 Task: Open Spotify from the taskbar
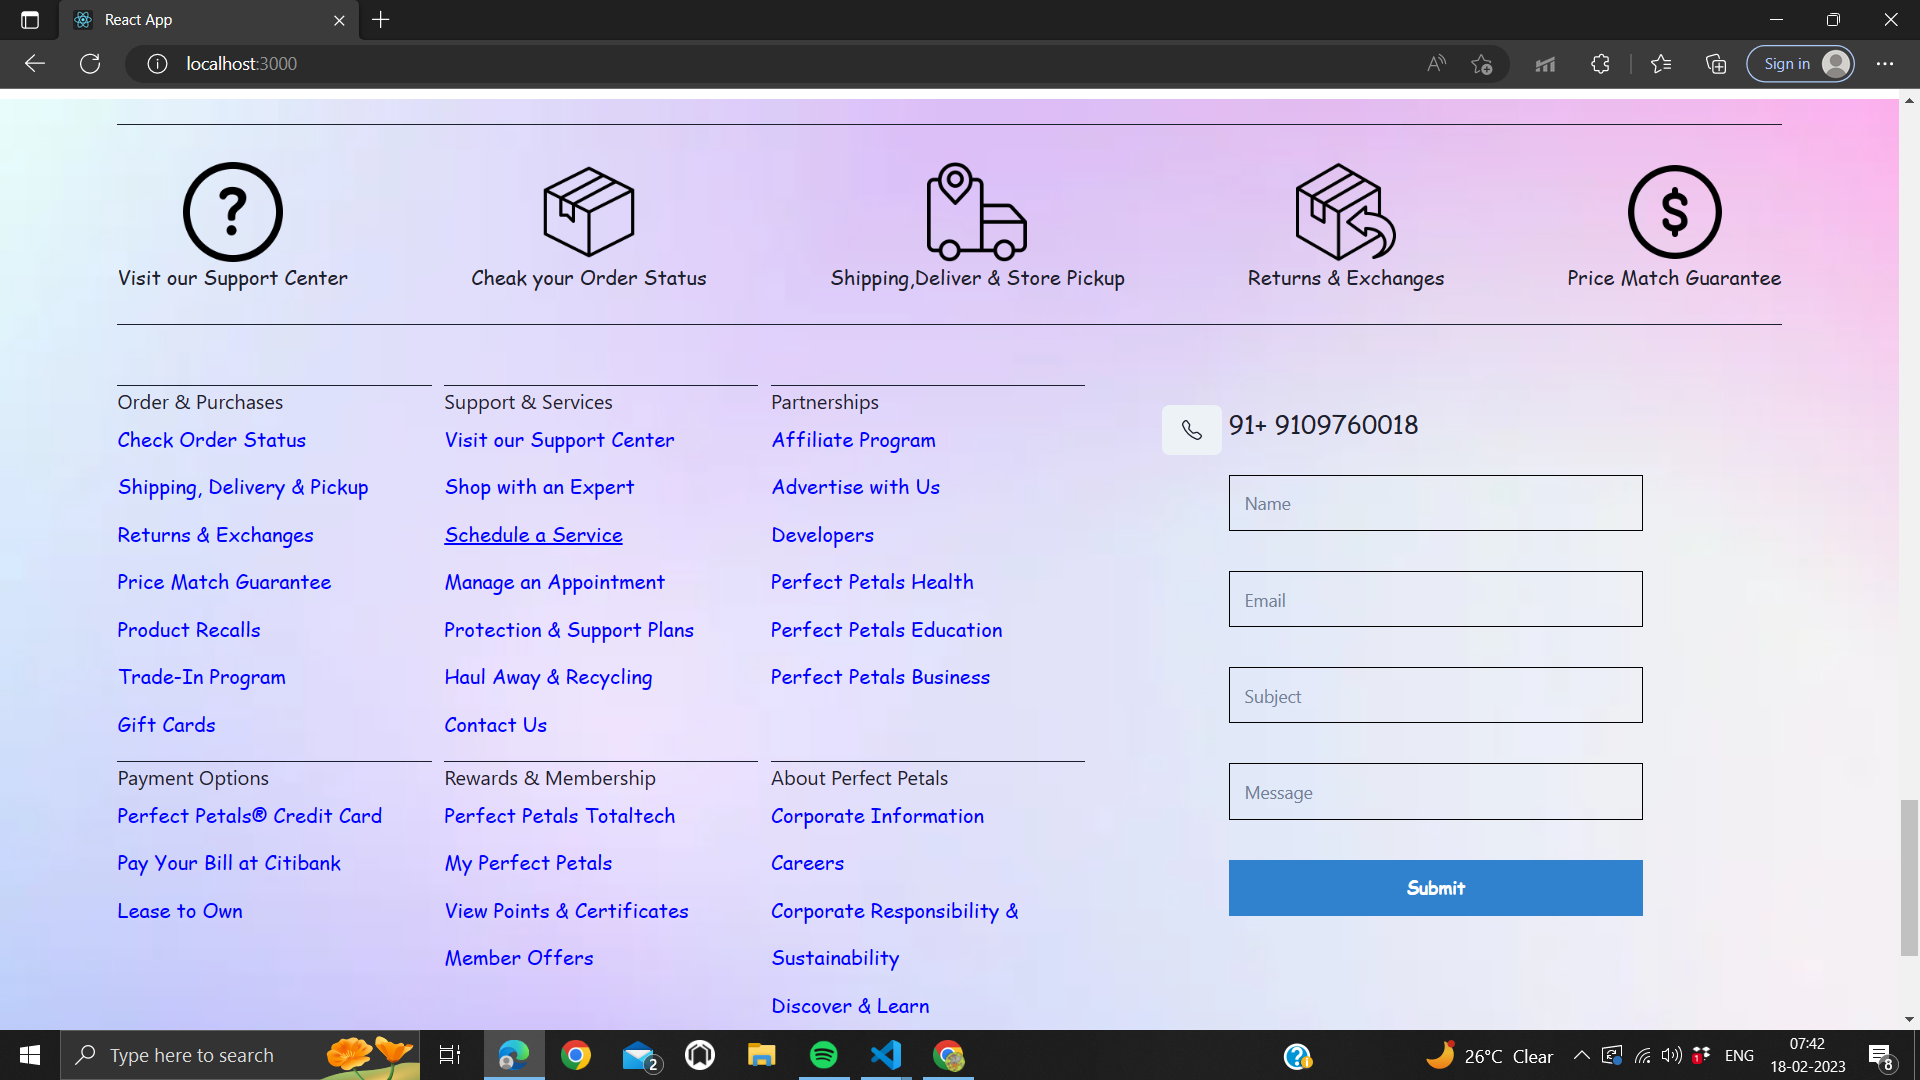pyautogui.click(x=823, y=1055)
